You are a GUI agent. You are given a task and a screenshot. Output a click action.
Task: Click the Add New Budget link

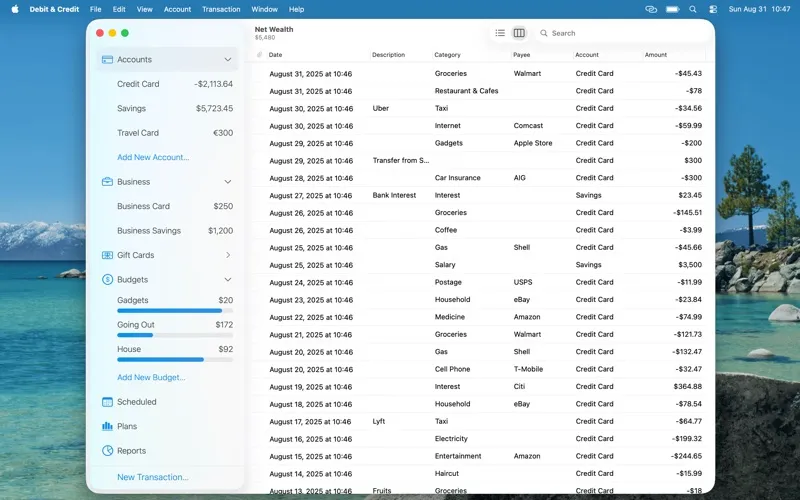(x=151, y=378)
